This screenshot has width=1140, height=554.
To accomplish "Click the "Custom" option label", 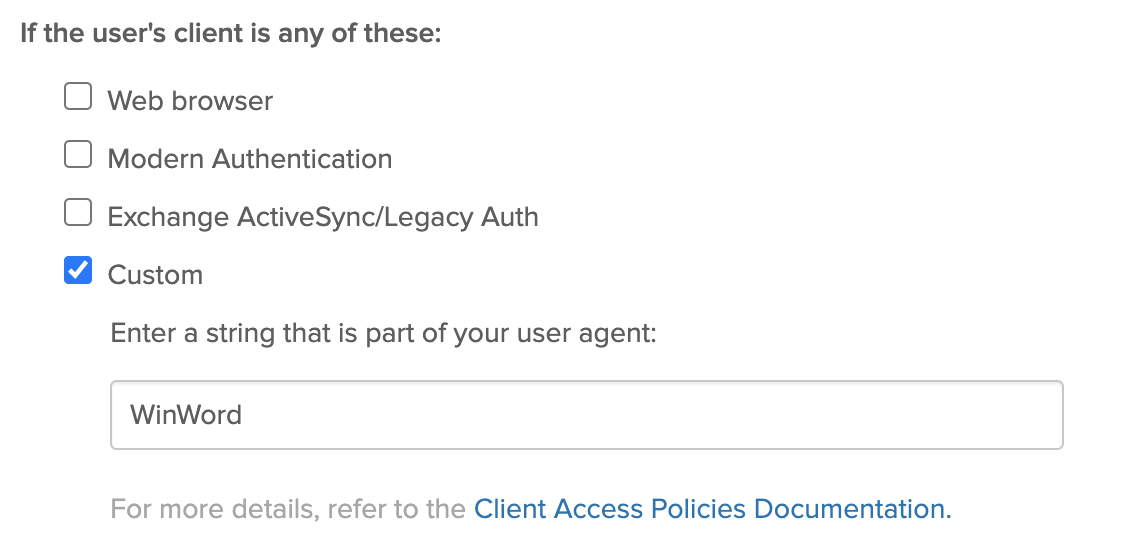I will coord(155,275).
